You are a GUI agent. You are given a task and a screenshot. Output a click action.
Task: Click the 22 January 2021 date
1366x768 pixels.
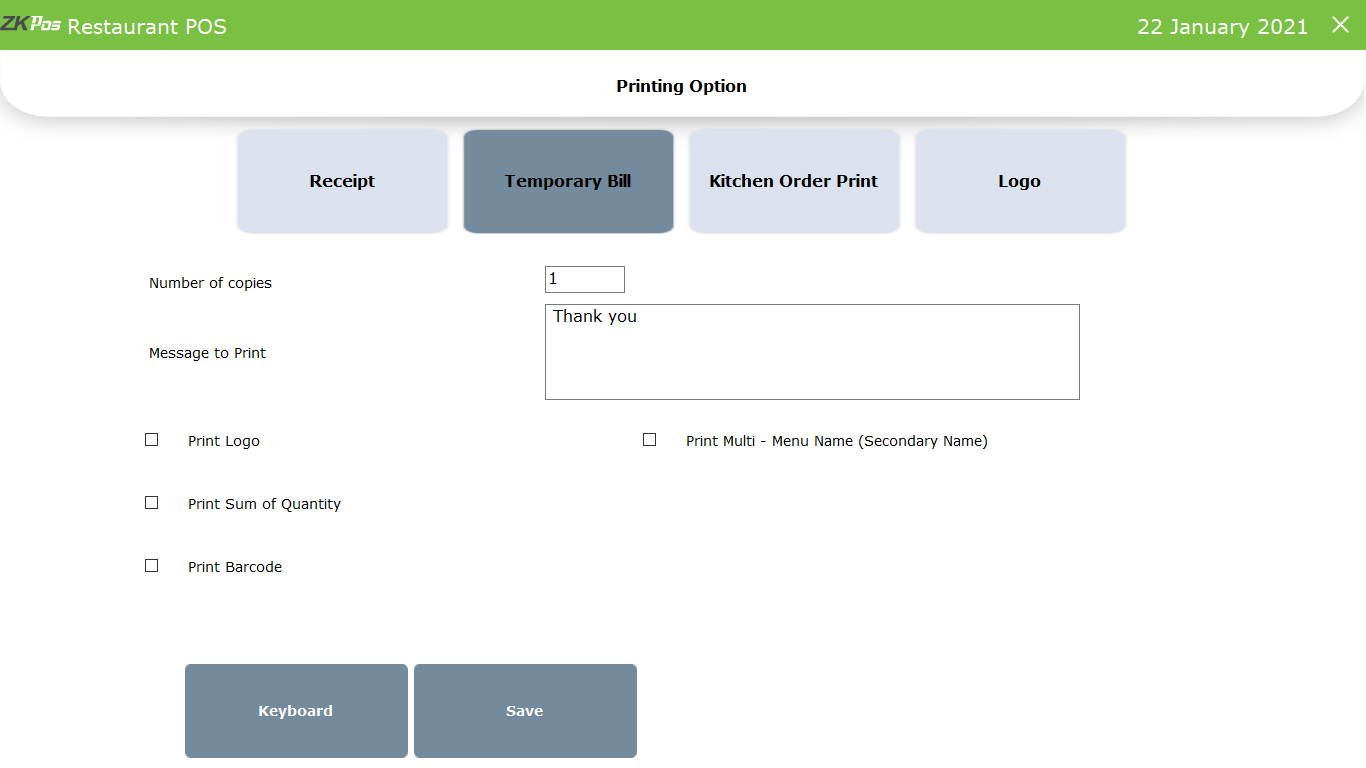coord(1222,27)
